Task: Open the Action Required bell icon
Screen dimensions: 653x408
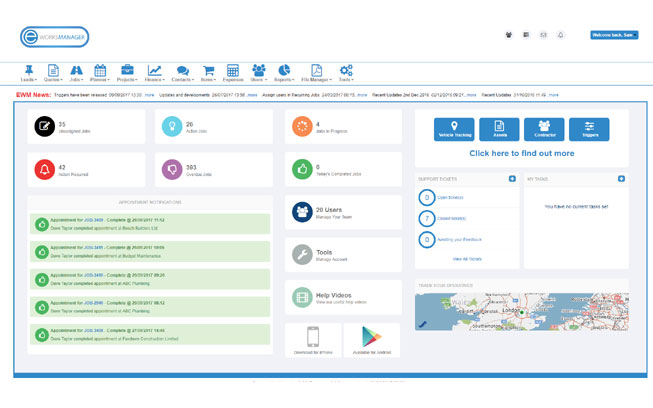Action: click(x=46, y=170)
